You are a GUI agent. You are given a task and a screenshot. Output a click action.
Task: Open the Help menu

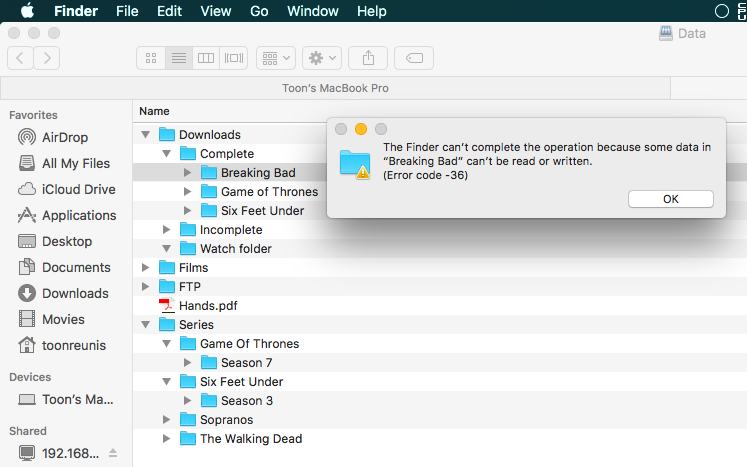point(372,11)
